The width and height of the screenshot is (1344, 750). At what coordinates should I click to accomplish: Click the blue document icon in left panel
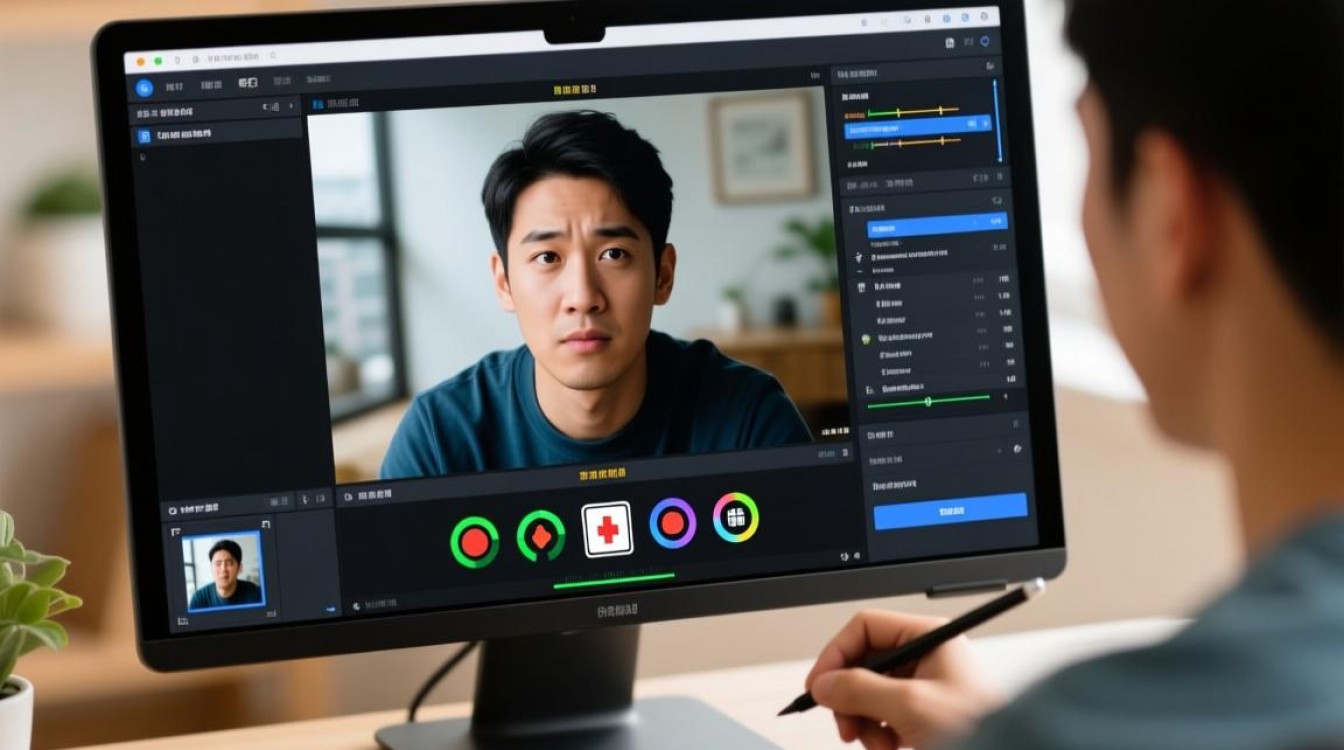[145, 134]
